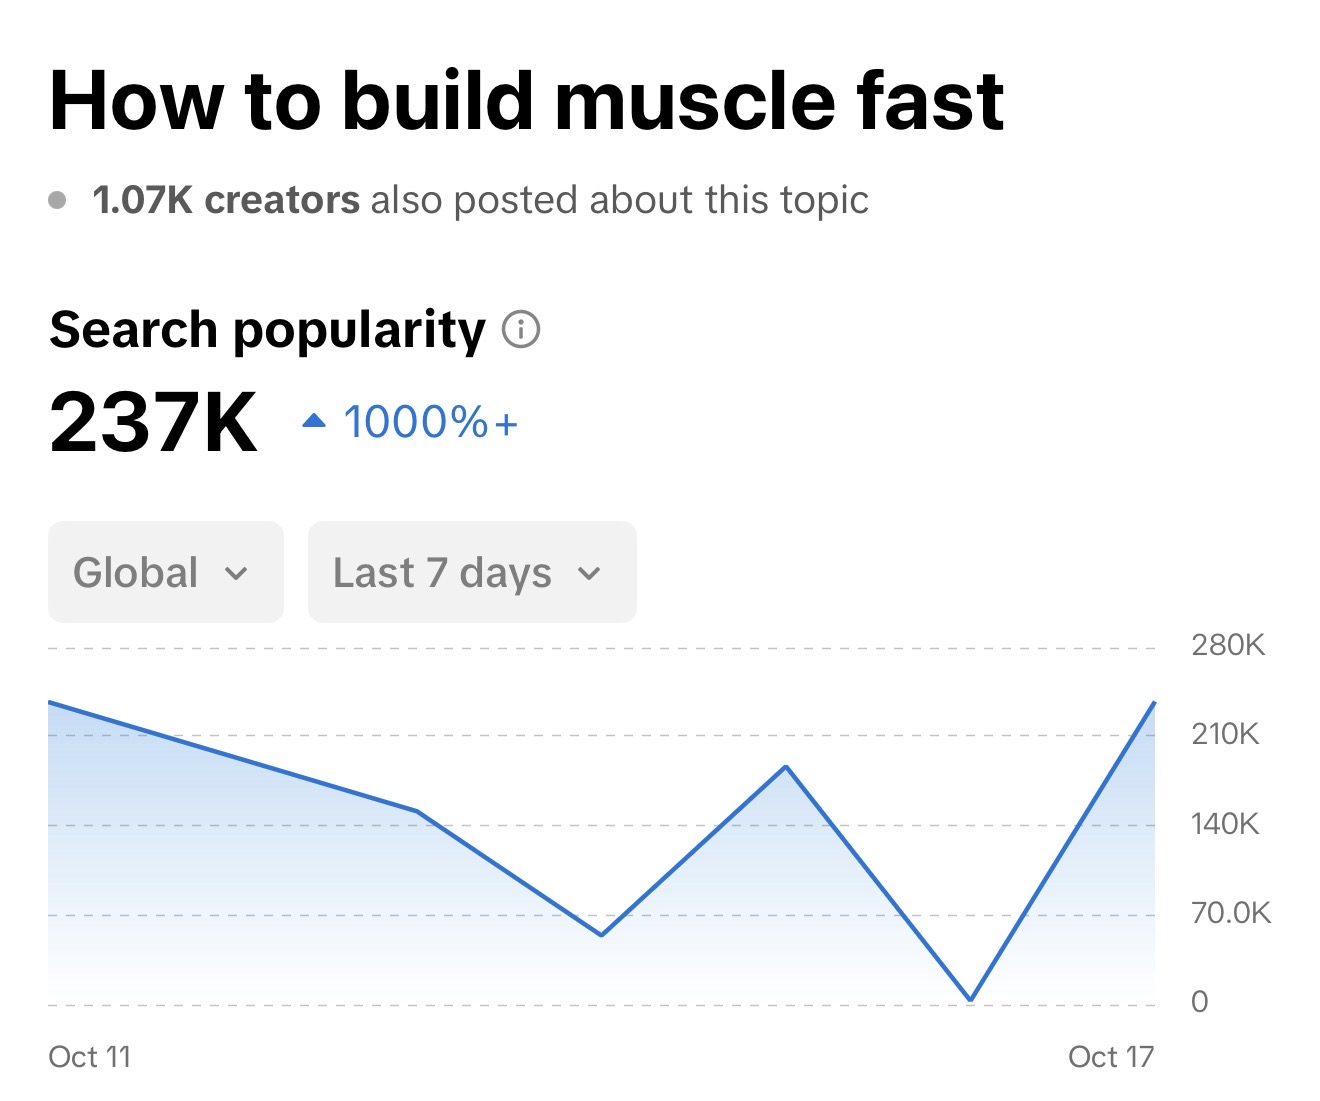This screenshot has height=1101, width=1320.
Task: Click the info icon beside Search popularity
Action: point(523,328)
